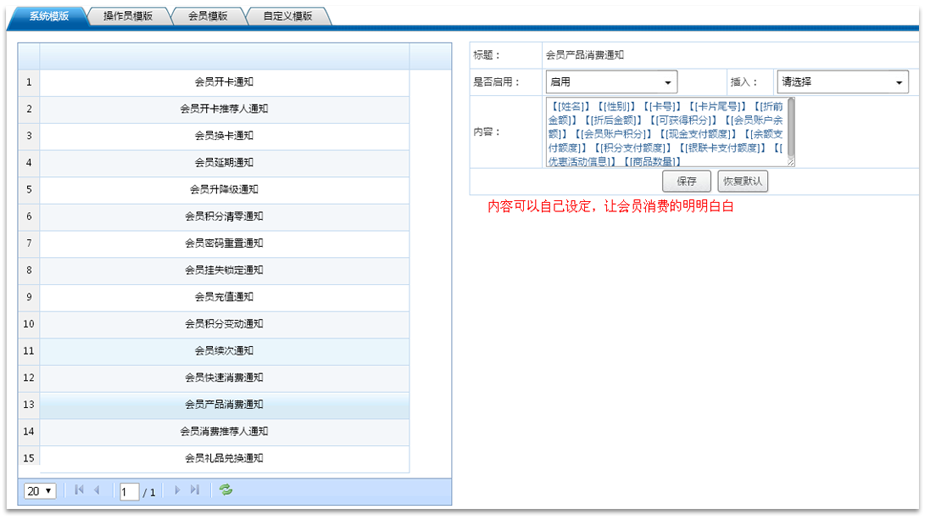Image resolution: width=926 pixels, height=519 pixels.
Task: Select row 会员快速消费通知
Action: coord(224,377)
